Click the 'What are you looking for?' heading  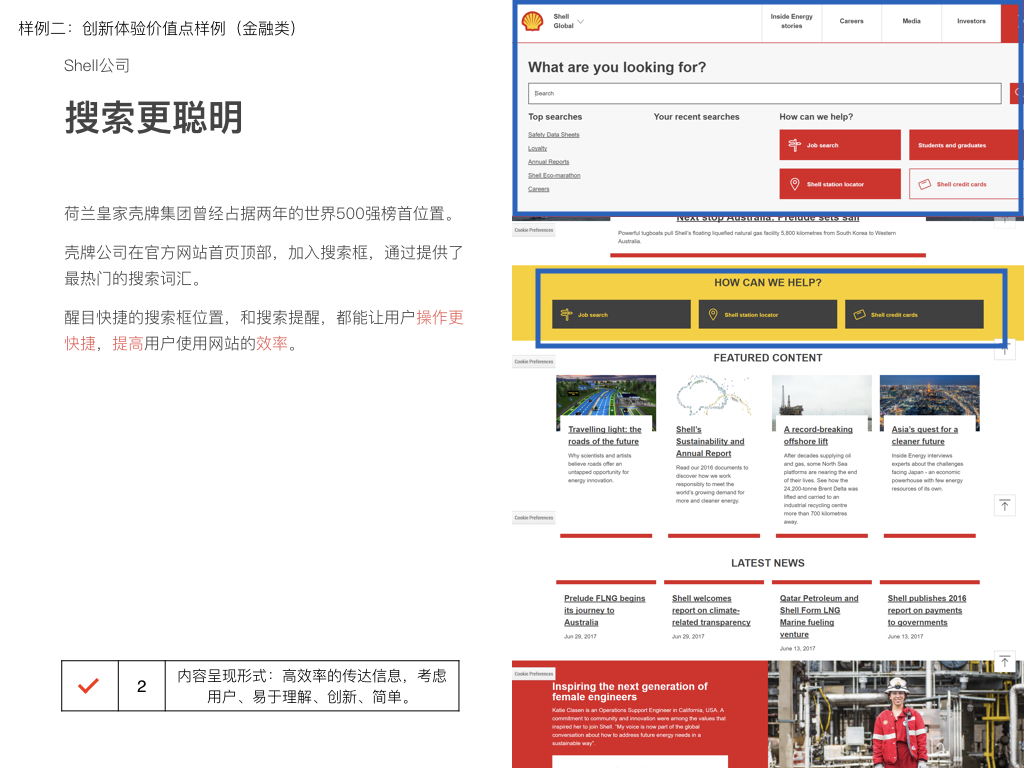(617, 67)
